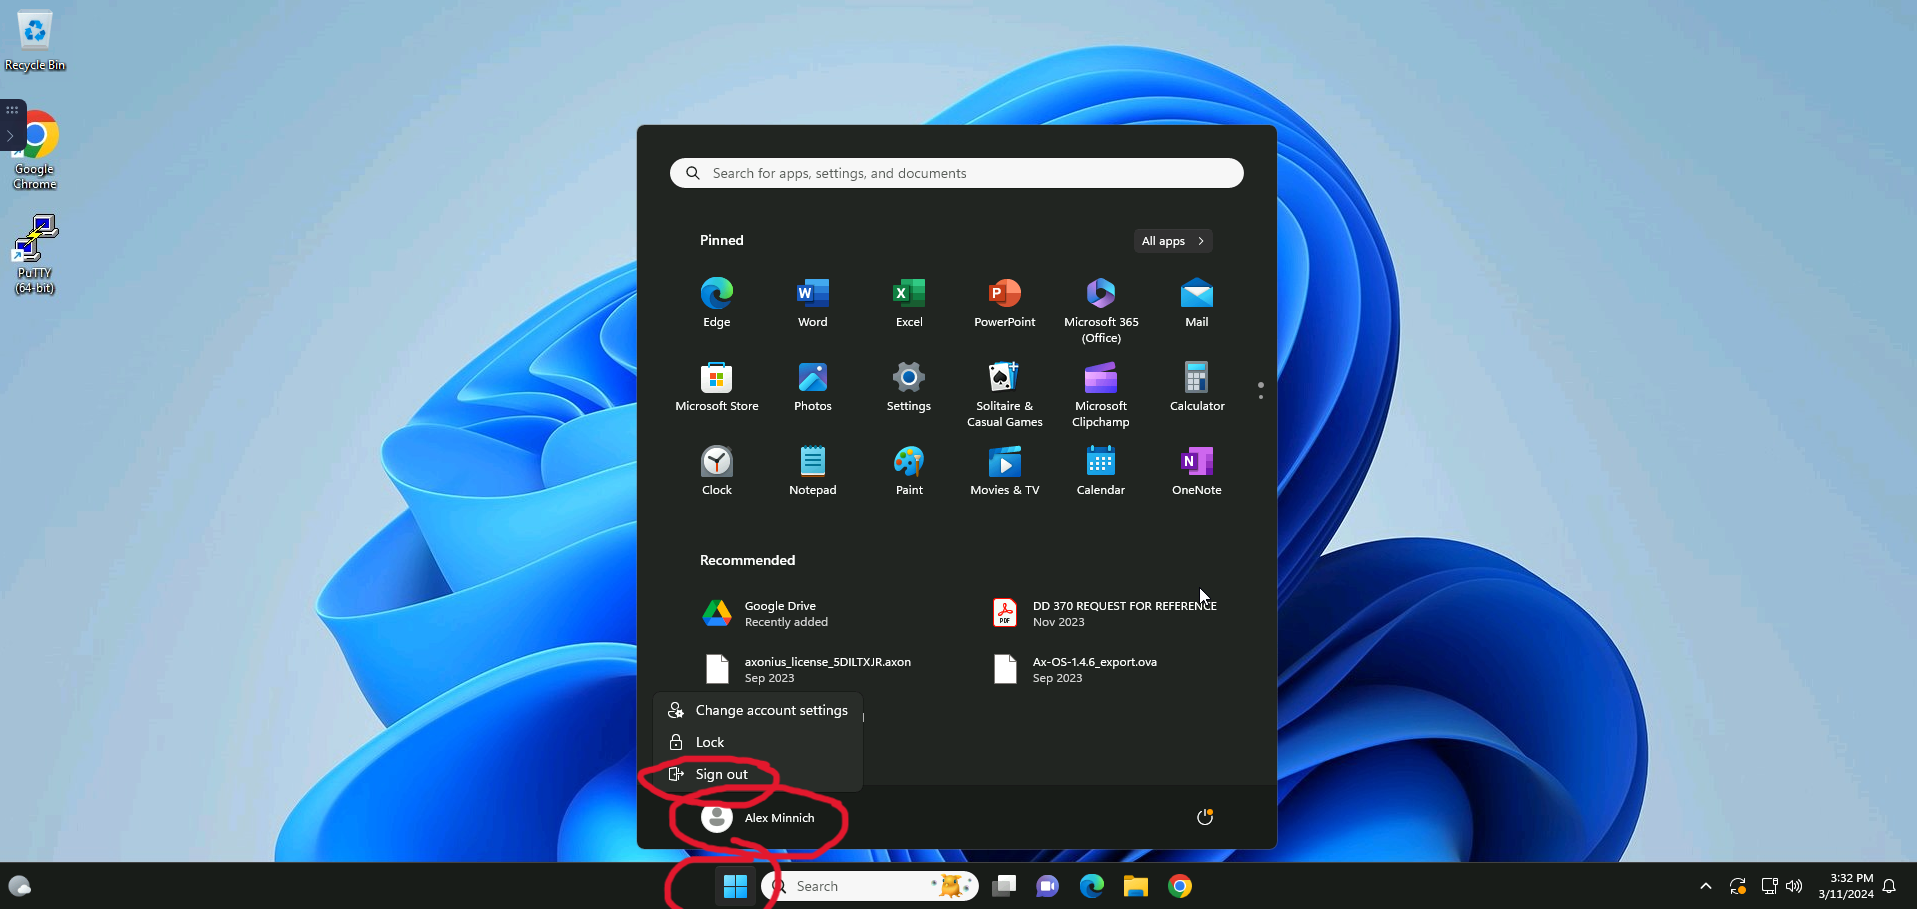Click the Windows Start button on taskbar
Screen dimensions: 1917x909
735,886
